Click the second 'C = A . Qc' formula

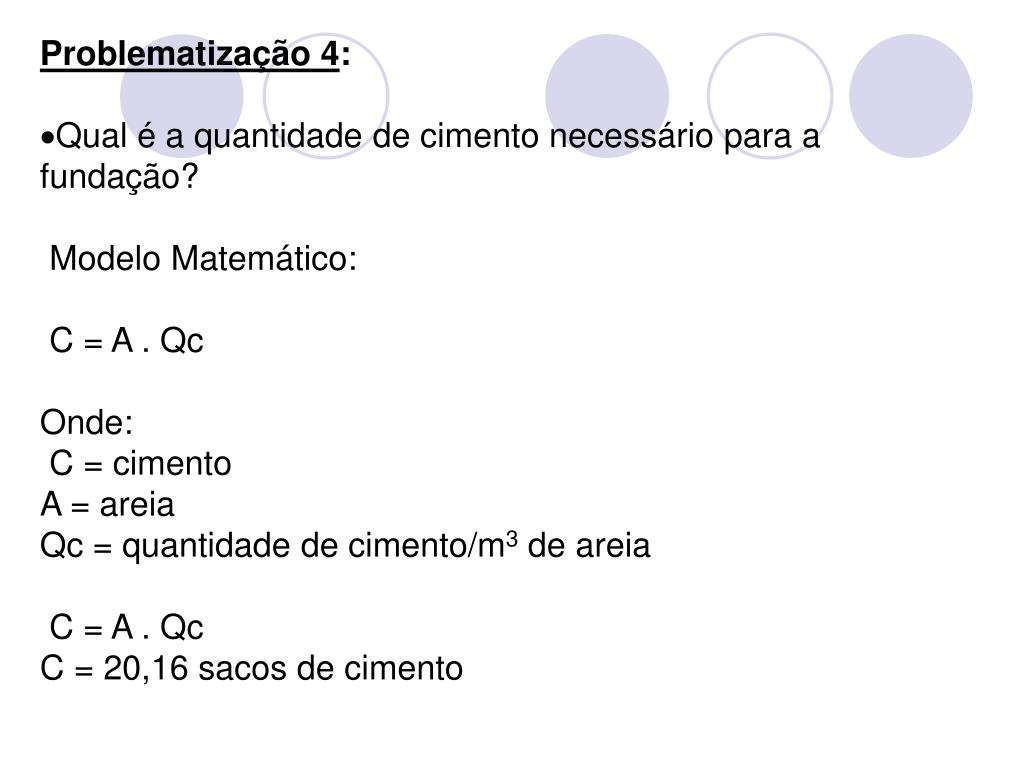pyautogui.click(x=127, y=628)
